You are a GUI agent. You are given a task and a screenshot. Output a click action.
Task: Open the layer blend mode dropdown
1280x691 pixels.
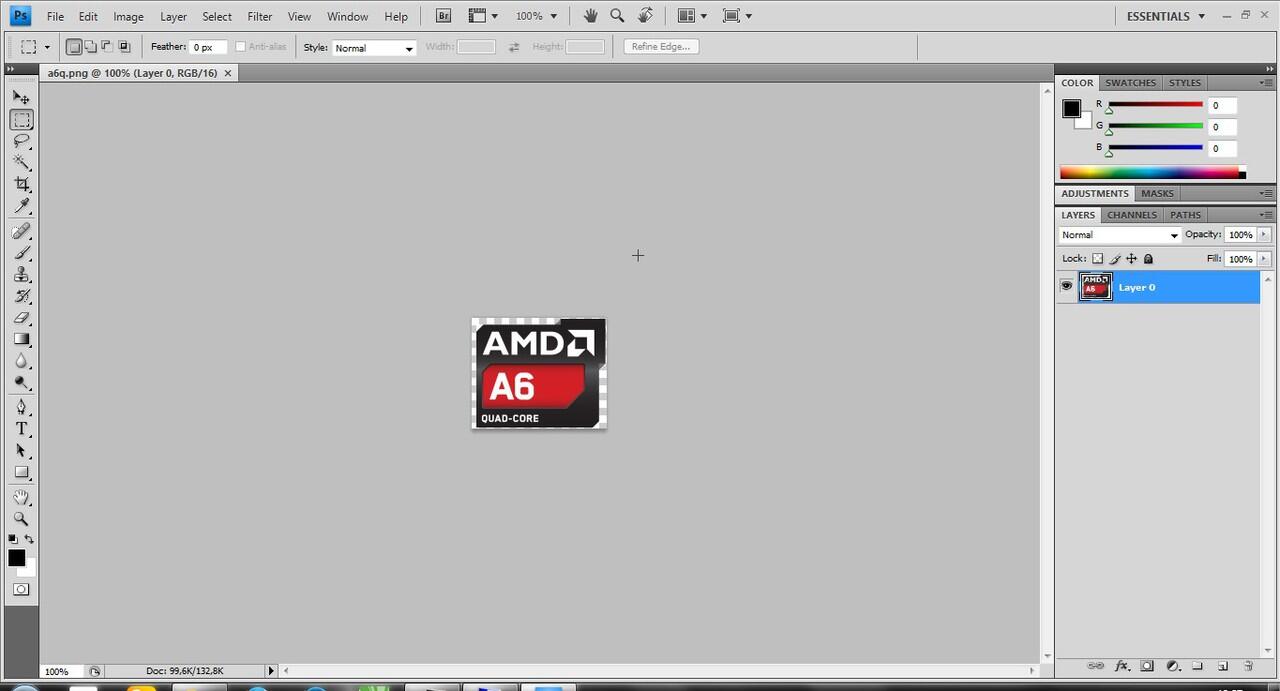(x=1120, y=235)
